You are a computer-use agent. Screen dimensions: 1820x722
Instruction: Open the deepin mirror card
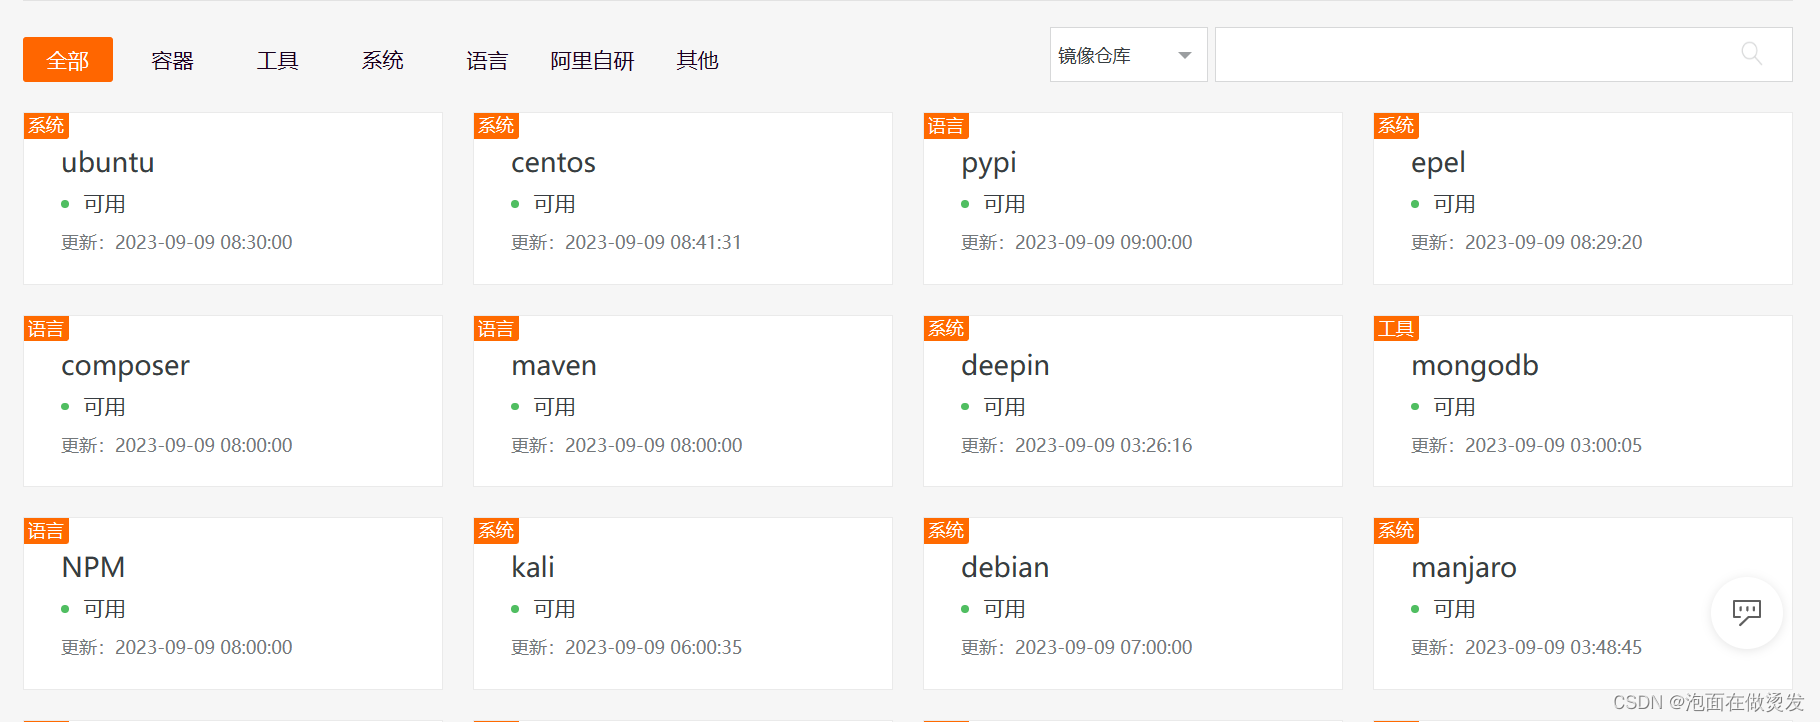point(1133,401)
